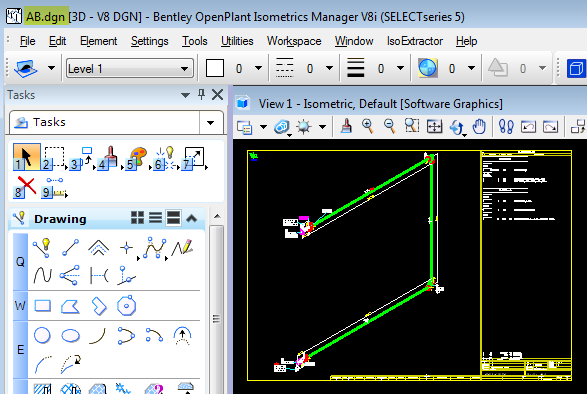Screen dimensions: 587x394
Task: Choose the Place Circle tool
Action: tap(42, 335)
